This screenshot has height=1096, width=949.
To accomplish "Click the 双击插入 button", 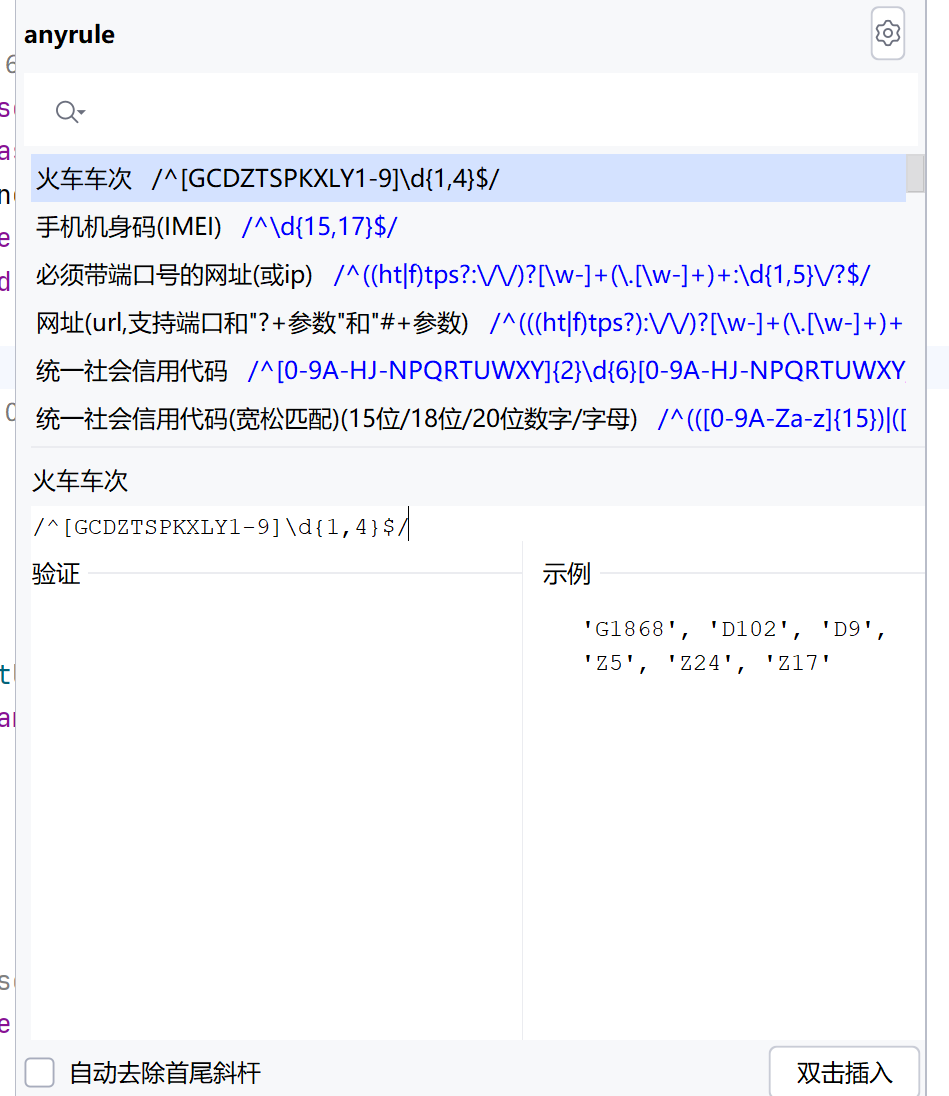I will (844, 1072).
